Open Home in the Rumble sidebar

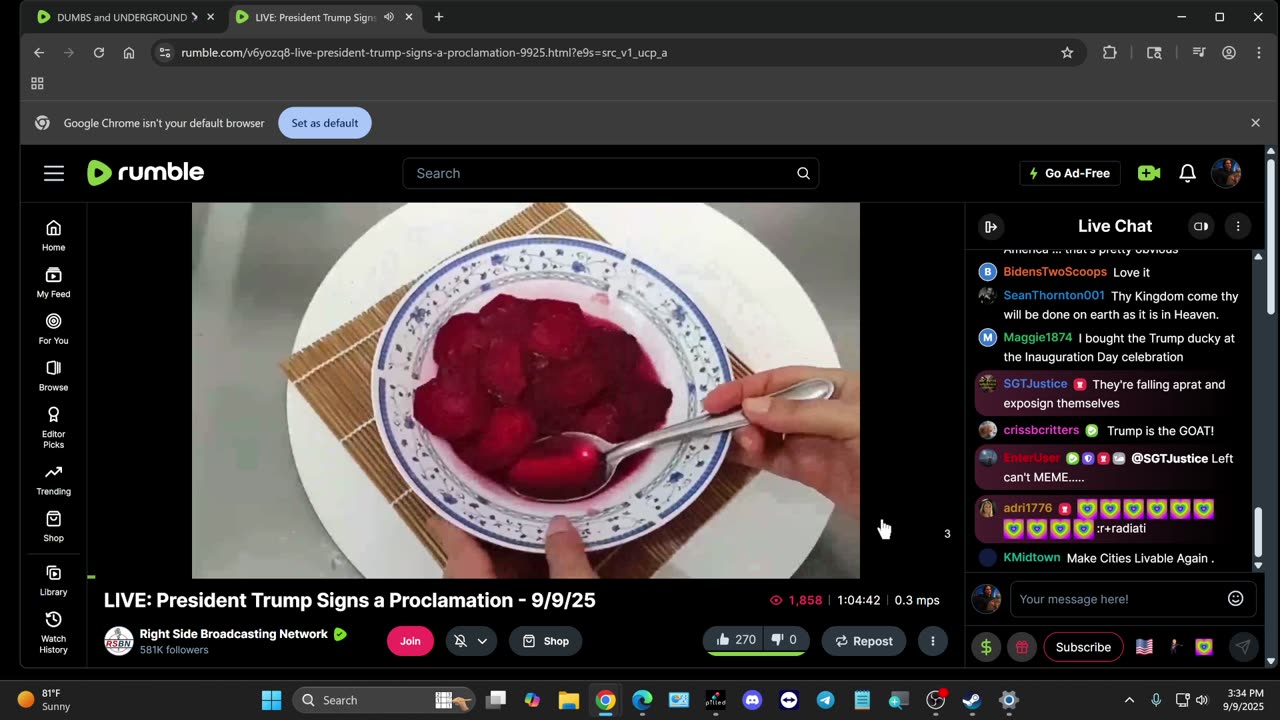(x=54, y=236)
